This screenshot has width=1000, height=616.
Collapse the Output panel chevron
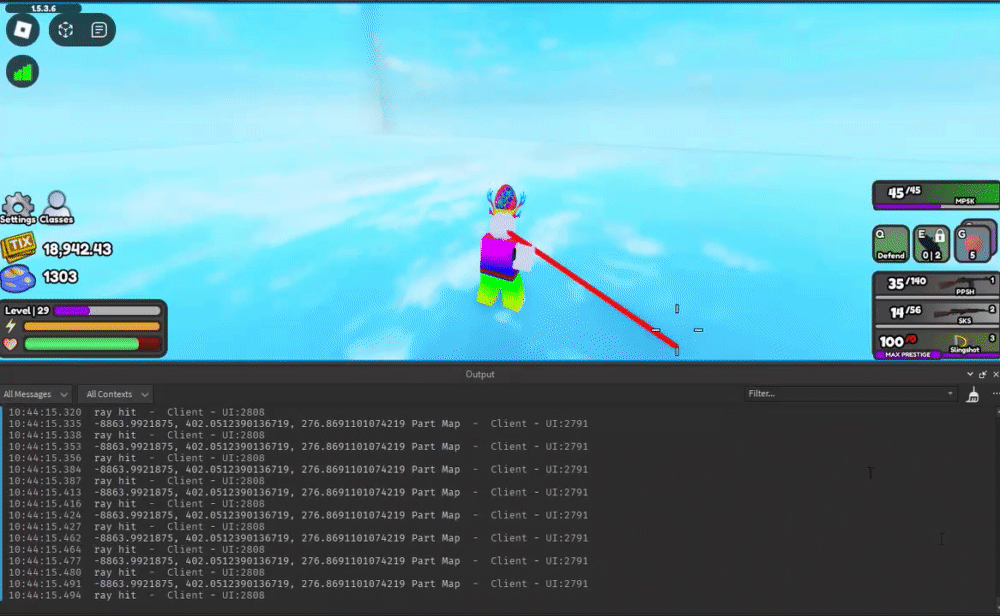pyautogui.click(x=970, y=374)
